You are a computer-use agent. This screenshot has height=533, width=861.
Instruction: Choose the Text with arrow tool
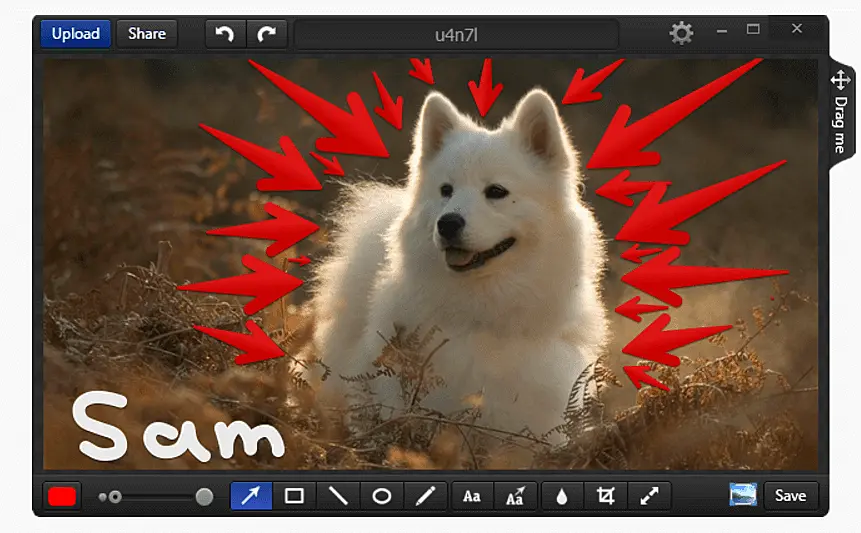pyautogui.click(x=516, y=496)
